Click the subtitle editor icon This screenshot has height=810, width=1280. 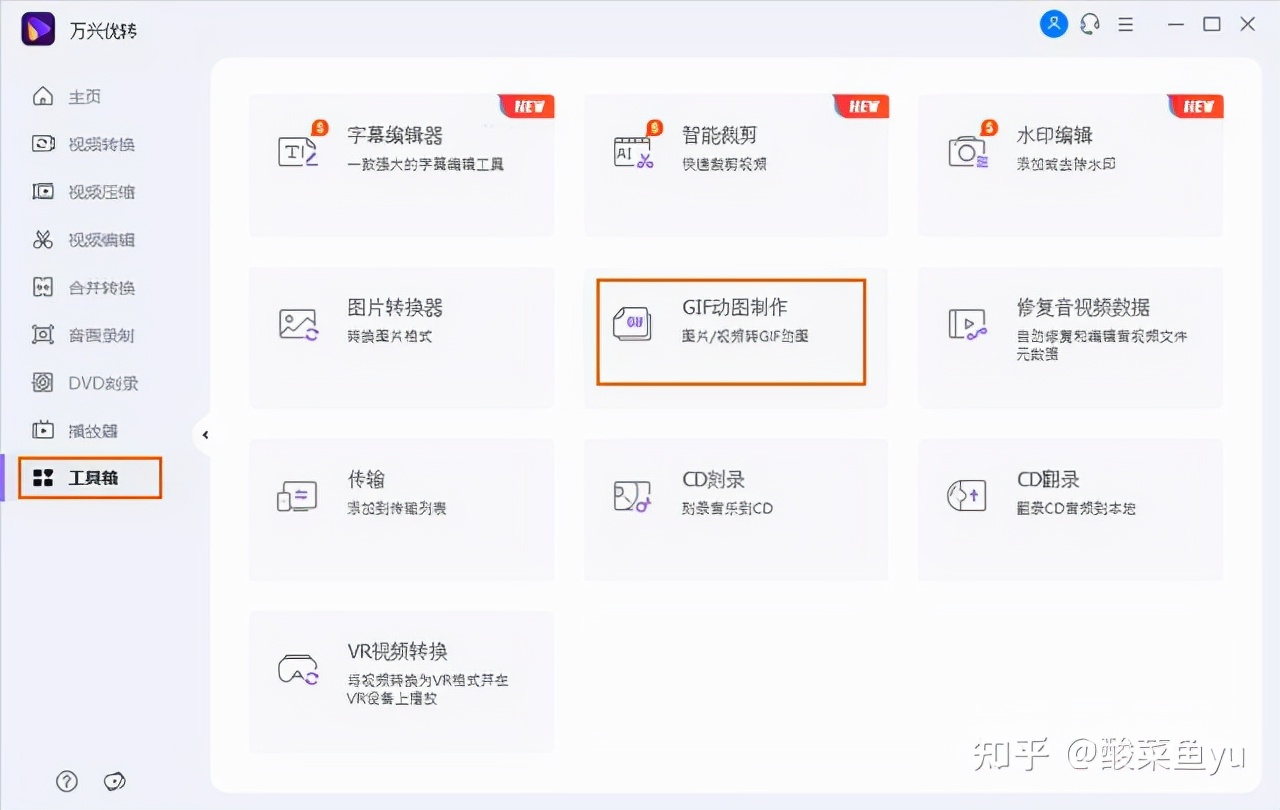298,150
